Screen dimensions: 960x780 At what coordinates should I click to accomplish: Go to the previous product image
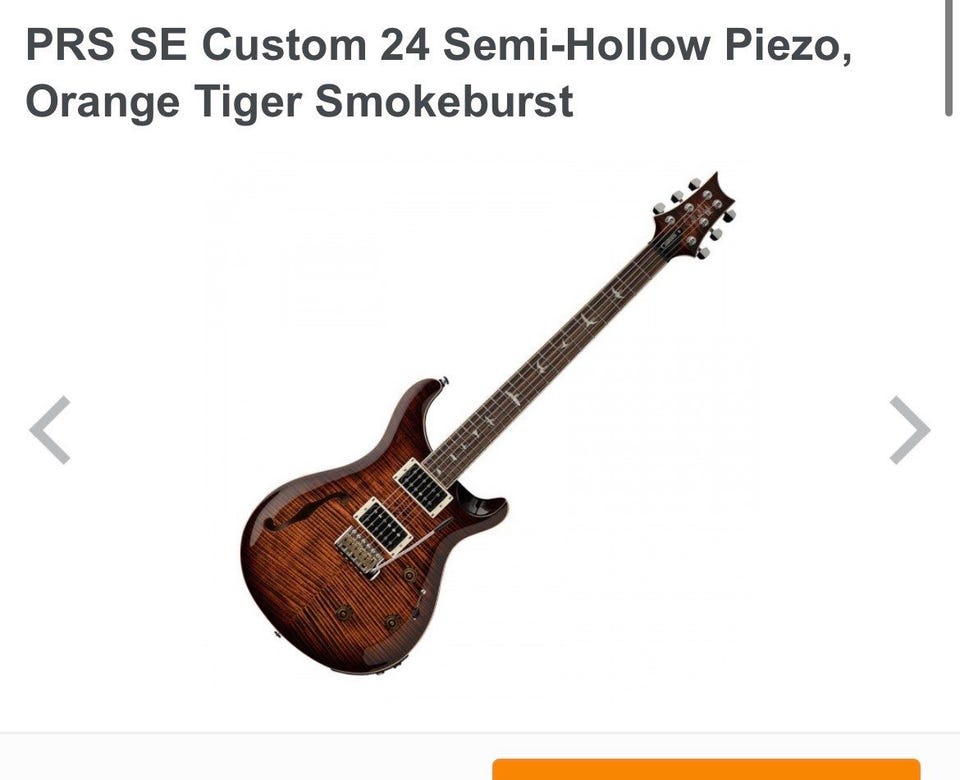[50, 430]
